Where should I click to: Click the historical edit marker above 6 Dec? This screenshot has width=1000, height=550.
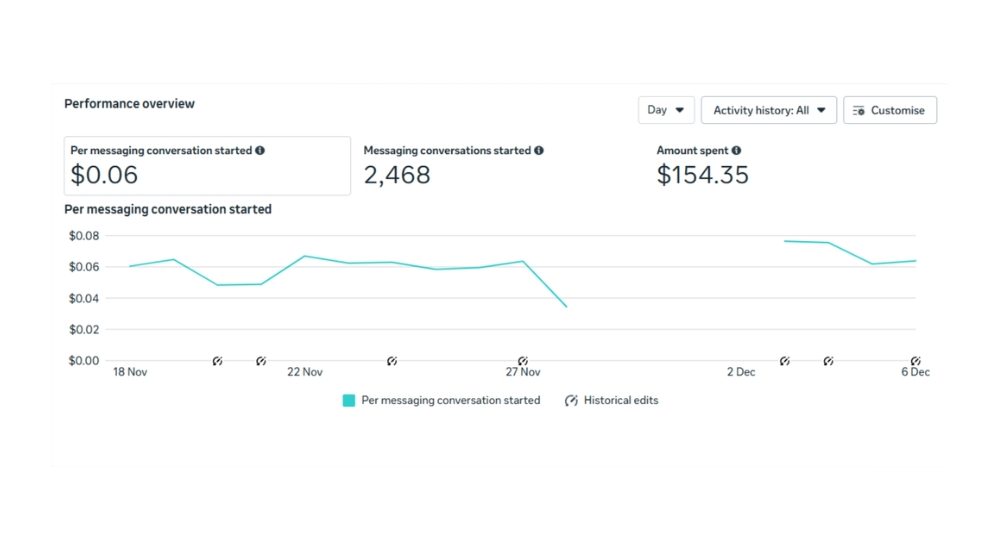(x=915, y=360)
